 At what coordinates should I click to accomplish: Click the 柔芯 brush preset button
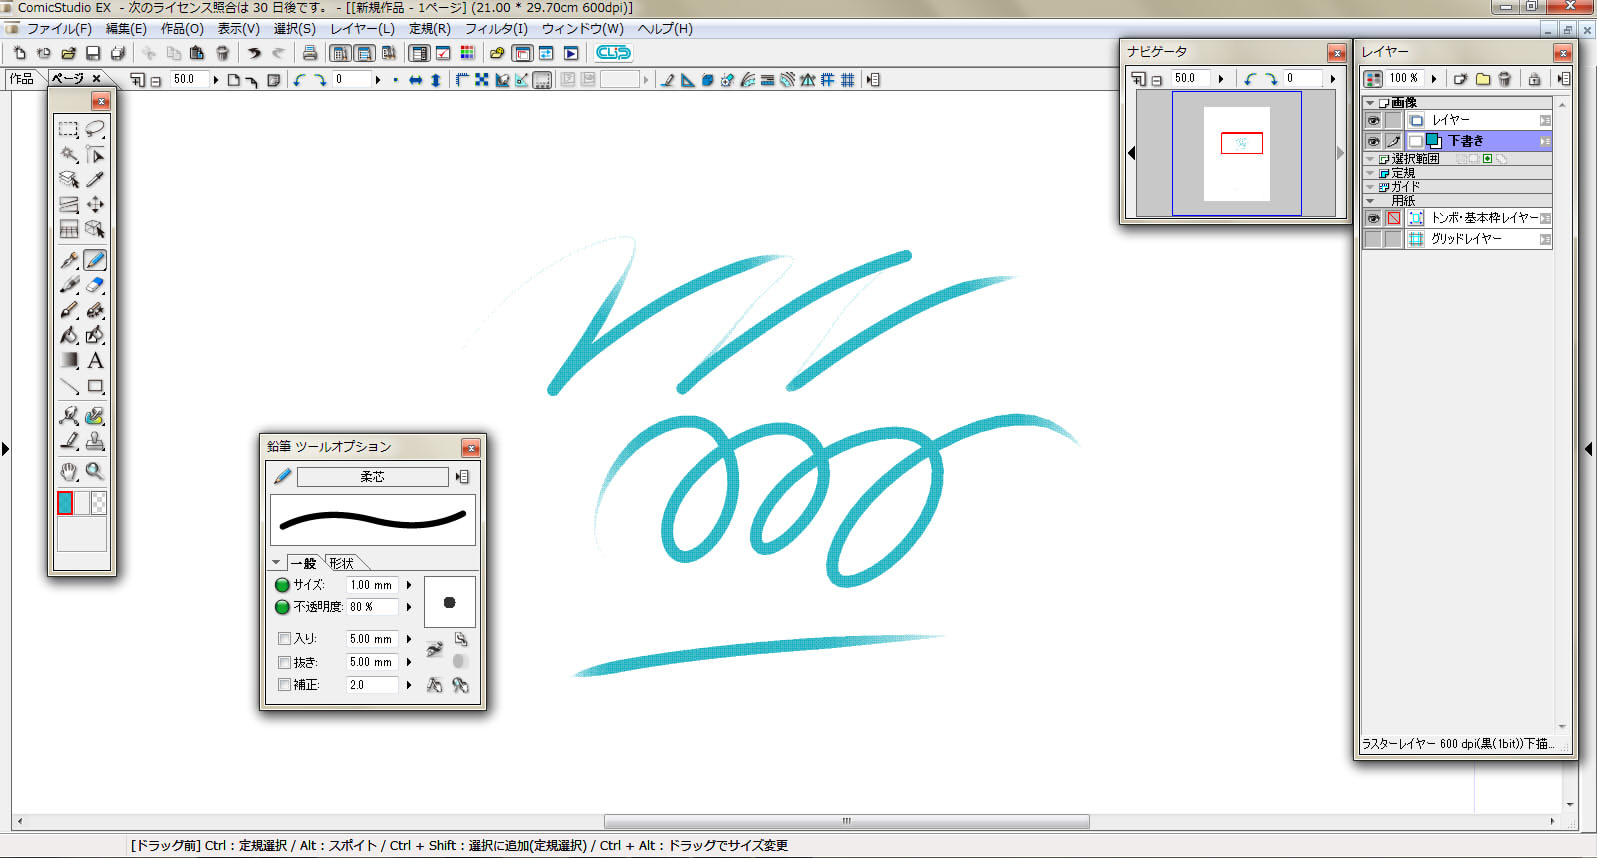(372, 477)
